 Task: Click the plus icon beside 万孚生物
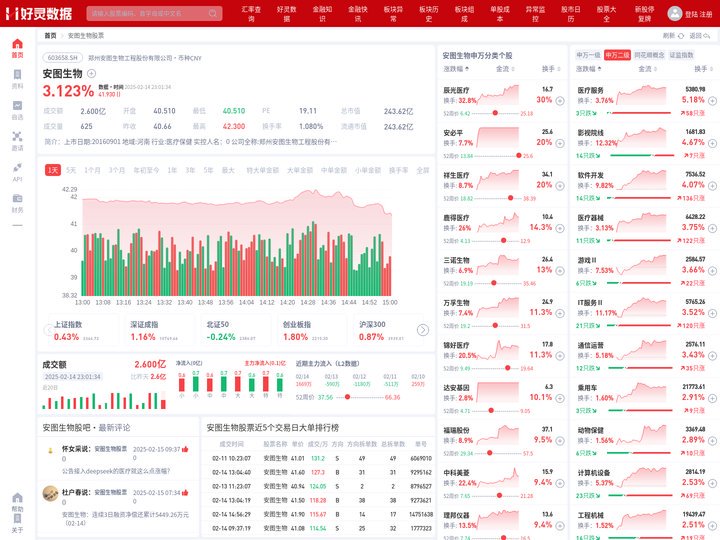point(560,313)
